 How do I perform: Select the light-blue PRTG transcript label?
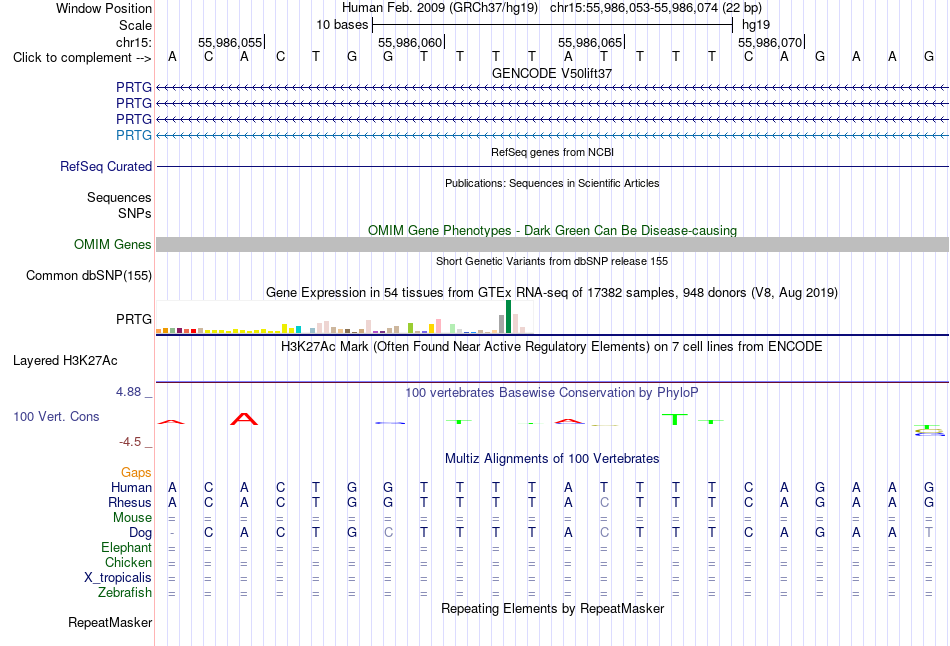coord(134,135)
